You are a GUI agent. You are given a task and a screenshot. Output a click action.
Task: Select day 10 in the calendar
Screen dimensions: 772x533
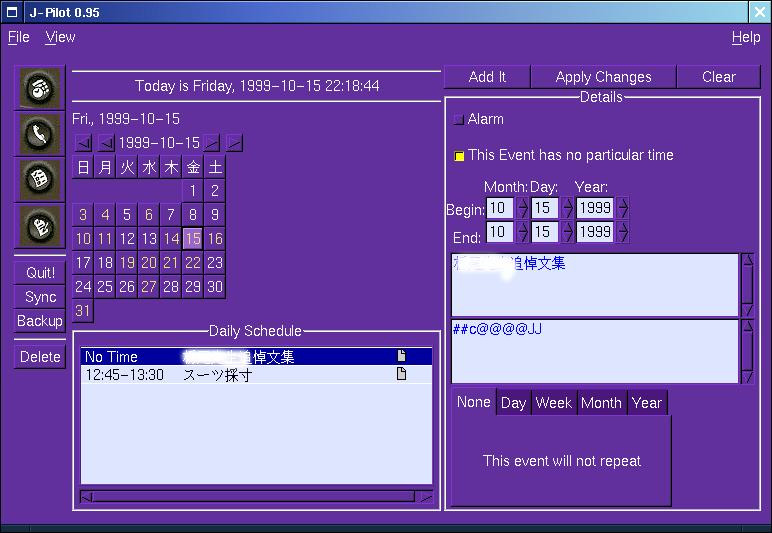coord(83,239)
